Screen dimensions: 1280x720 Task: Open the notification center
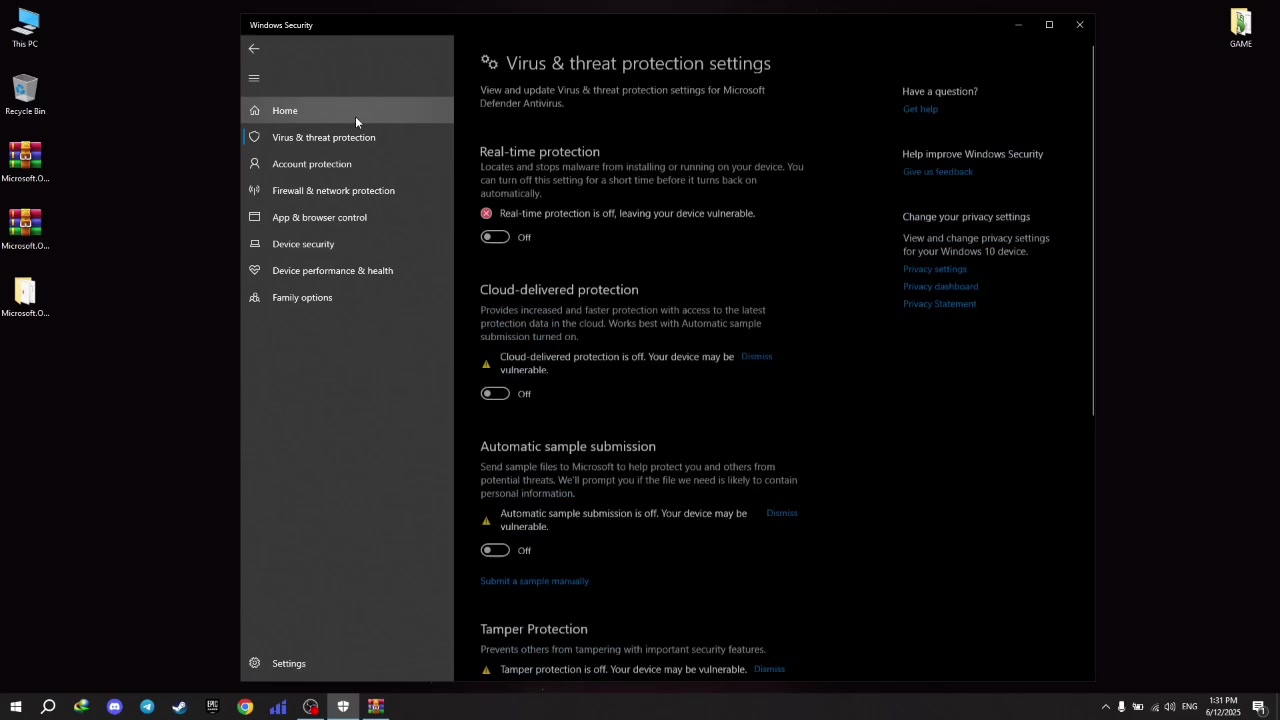pos(1259,707)
